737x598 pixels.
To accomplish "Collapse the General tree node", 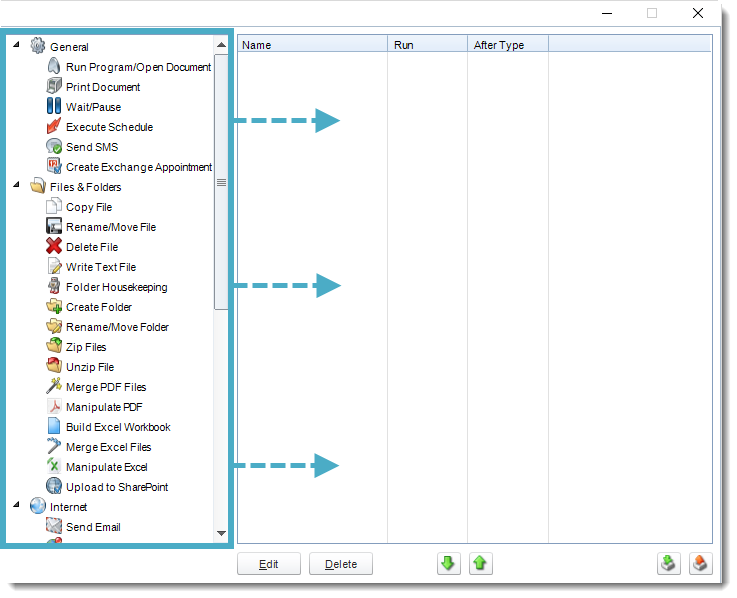I will point(16,45).
